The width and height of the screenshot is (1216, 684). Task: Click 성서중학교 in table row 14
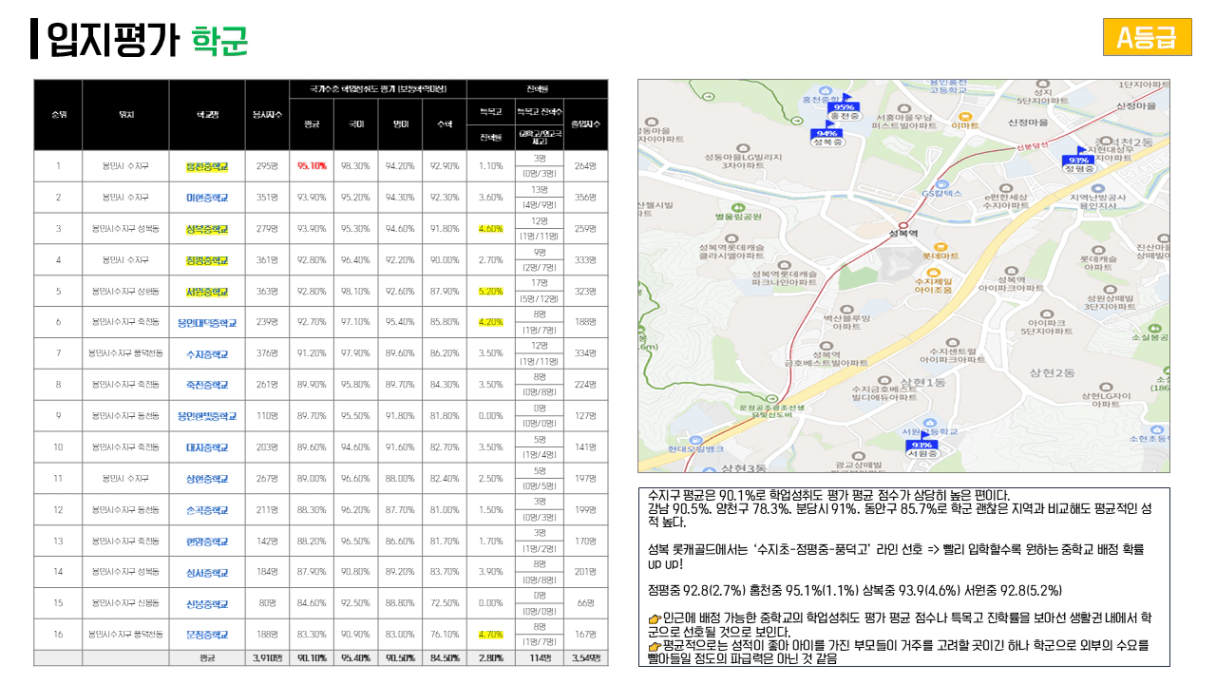207,572
